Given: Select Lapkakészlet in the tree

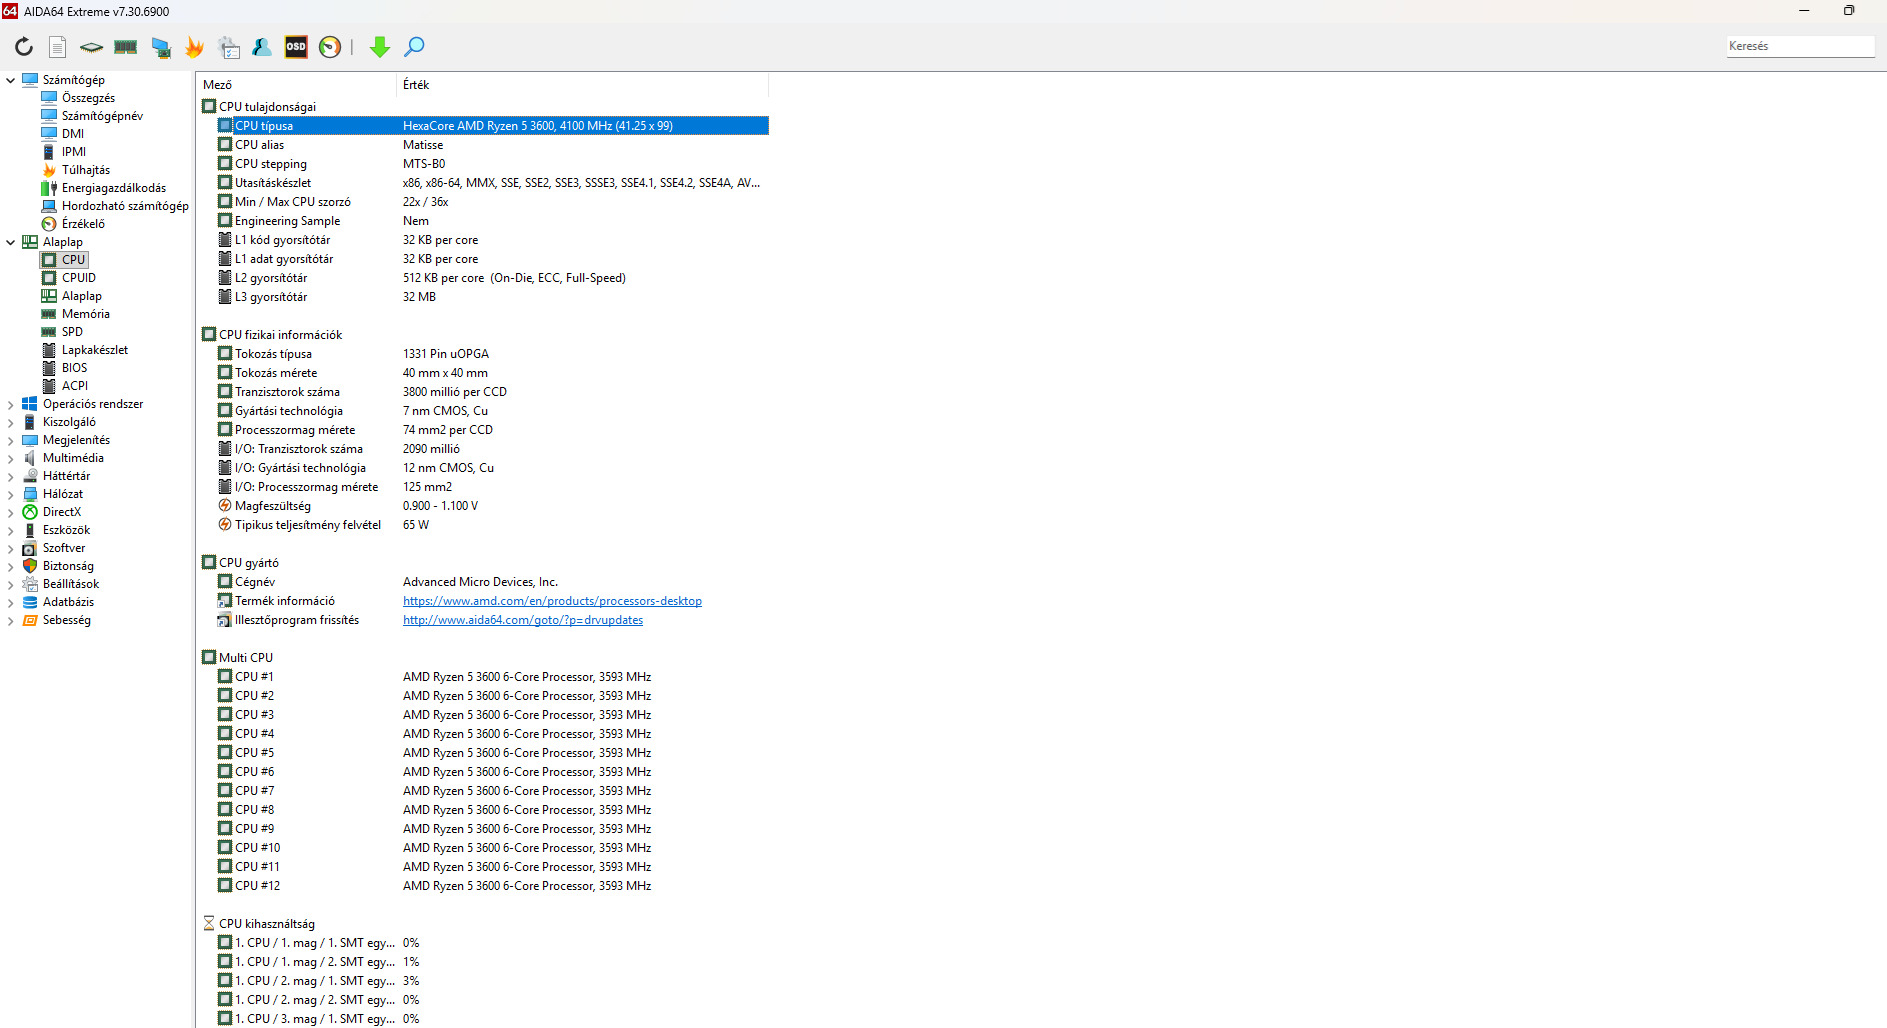Looking at the screenshot, I should tap(95, 350).
